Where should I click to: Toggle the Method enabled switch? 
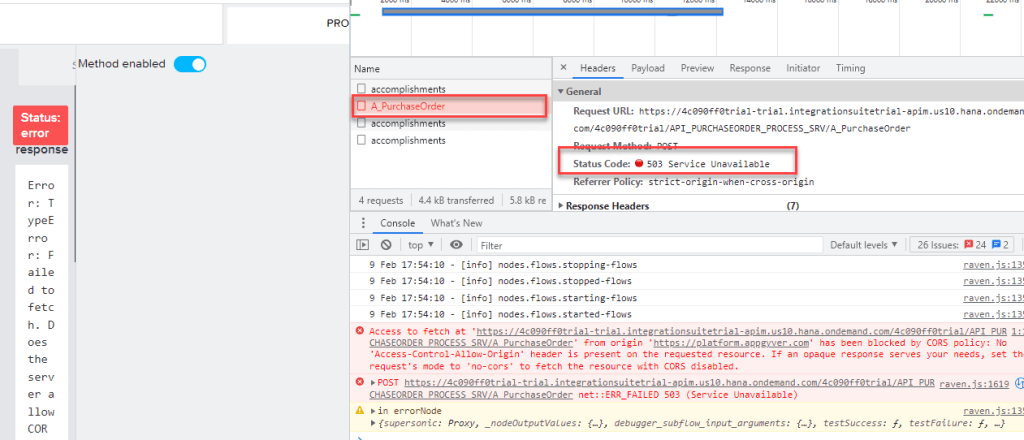point(190,64)
